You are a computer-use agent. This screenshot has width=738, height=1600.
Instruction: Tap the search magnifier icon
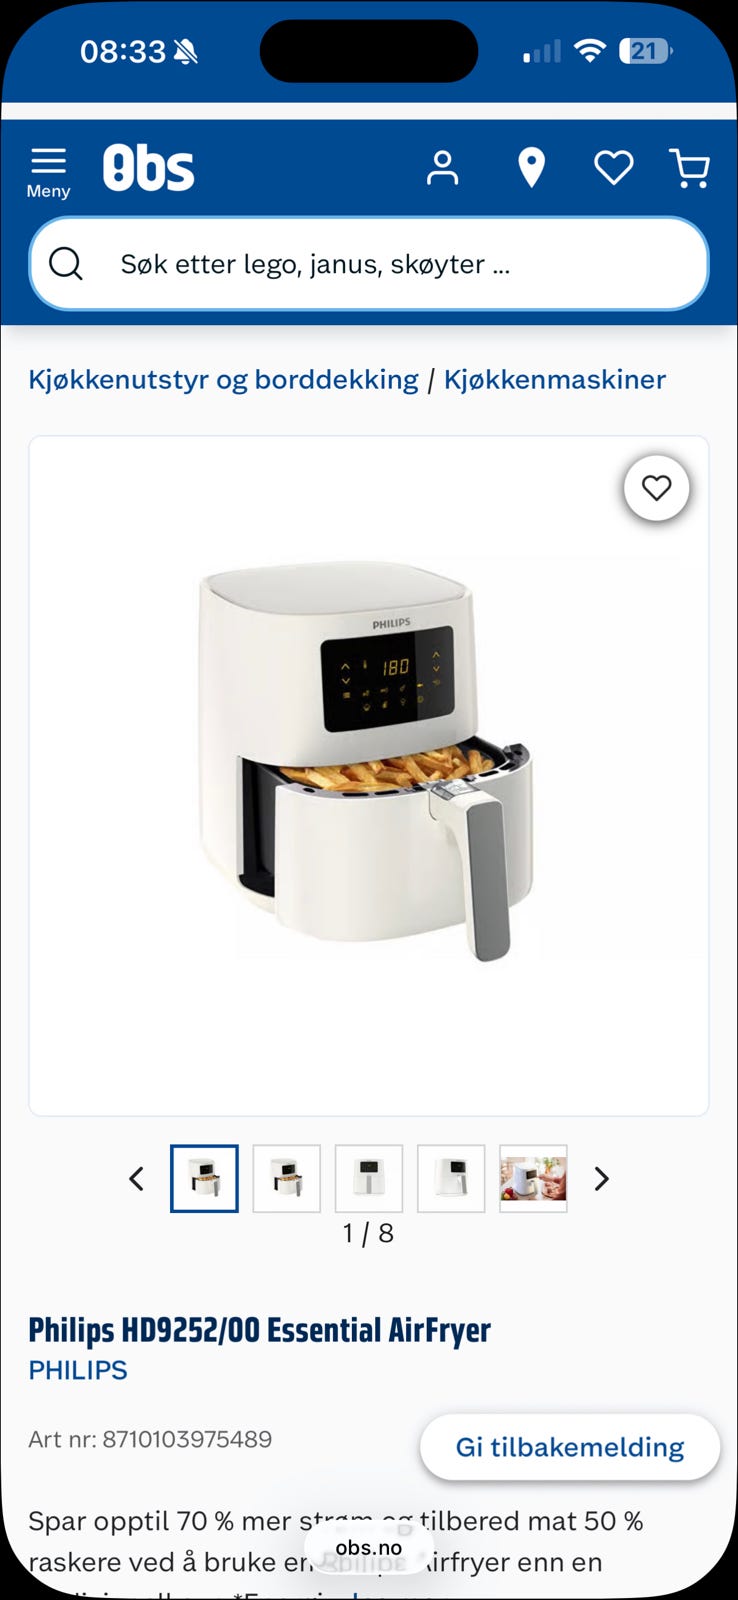tap(66, 264)
